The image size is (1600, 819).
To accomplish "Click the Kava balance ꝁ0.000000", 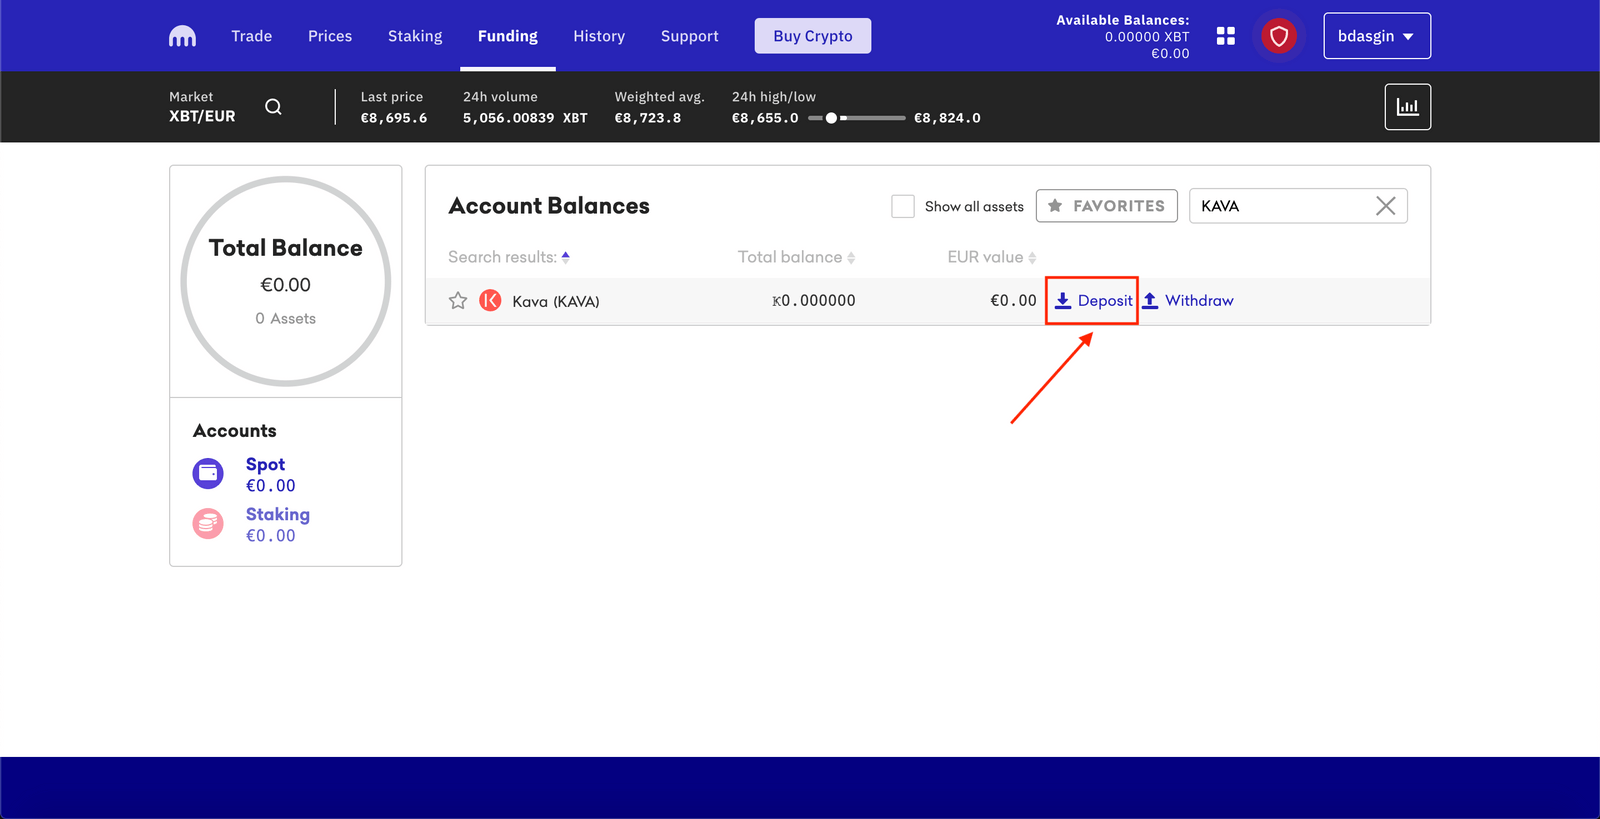I will tap(814, 300).
